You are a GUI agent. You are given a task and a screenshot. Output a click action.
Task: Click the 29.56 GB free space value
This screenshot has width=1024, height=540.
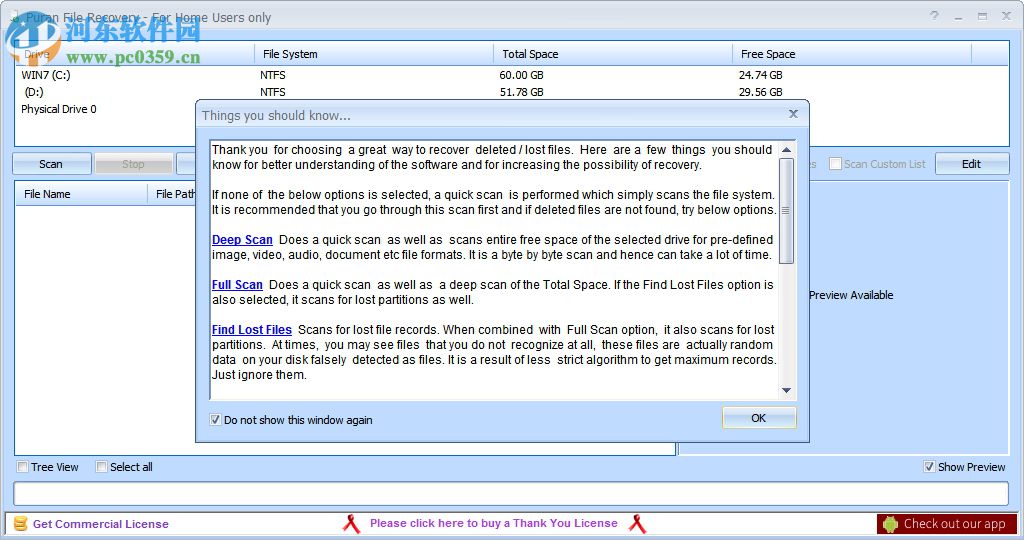760,92
